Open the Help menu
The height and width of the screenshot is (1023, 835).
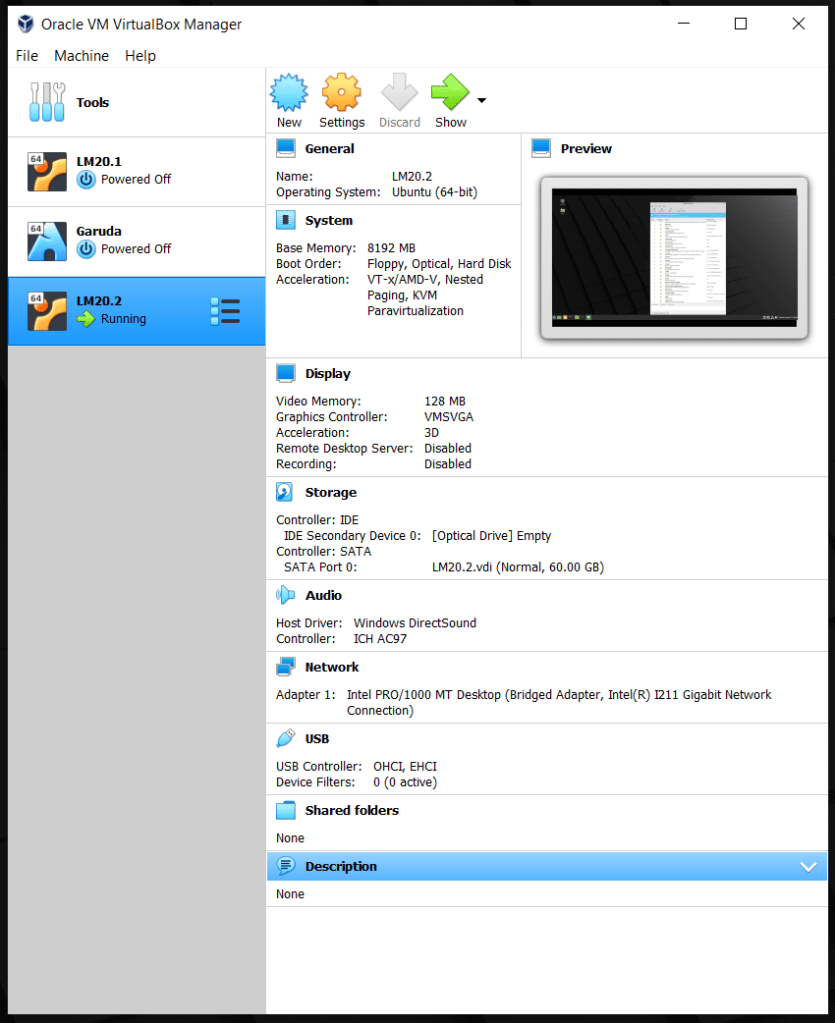click(140, 56)
